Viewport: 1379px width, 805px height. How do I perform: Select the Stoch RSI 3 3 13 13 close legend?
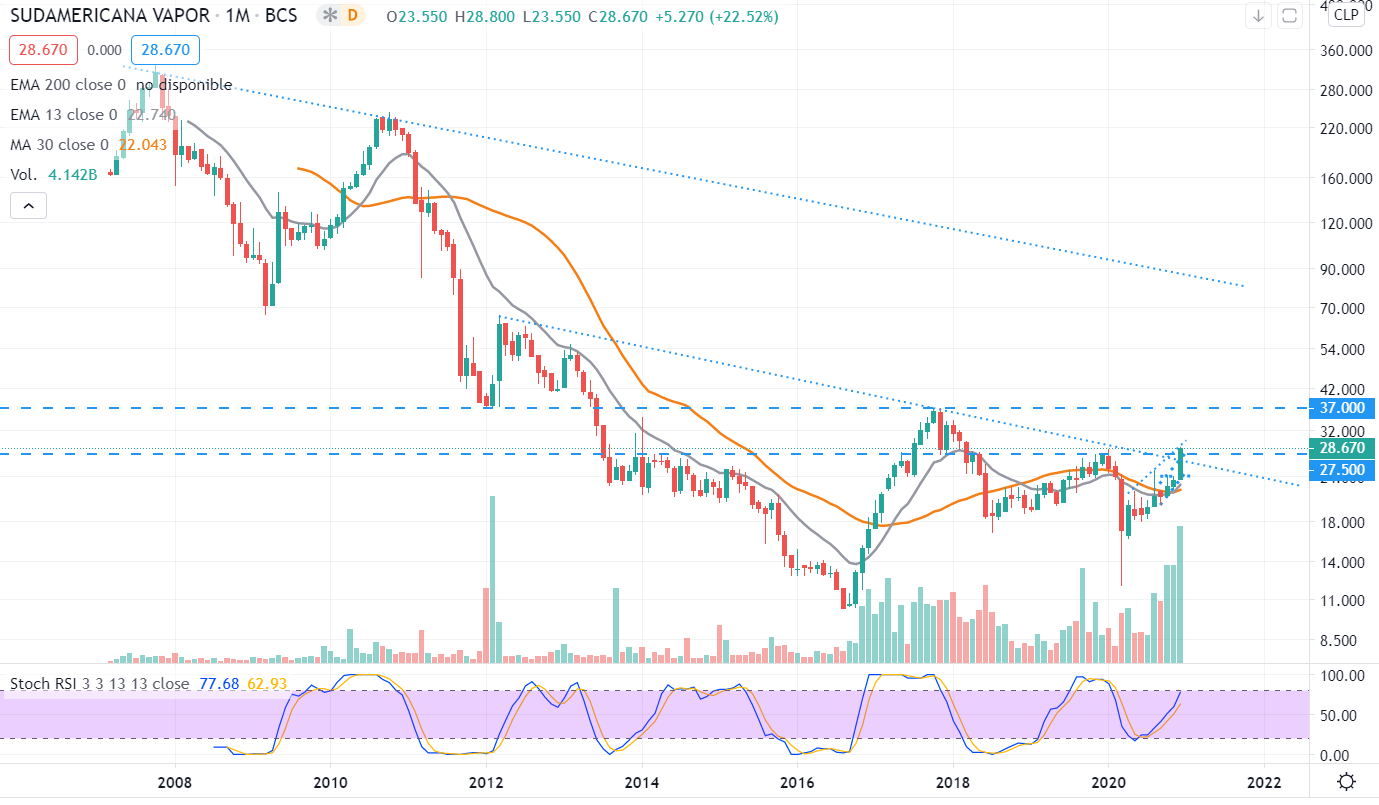coord(100,684)
